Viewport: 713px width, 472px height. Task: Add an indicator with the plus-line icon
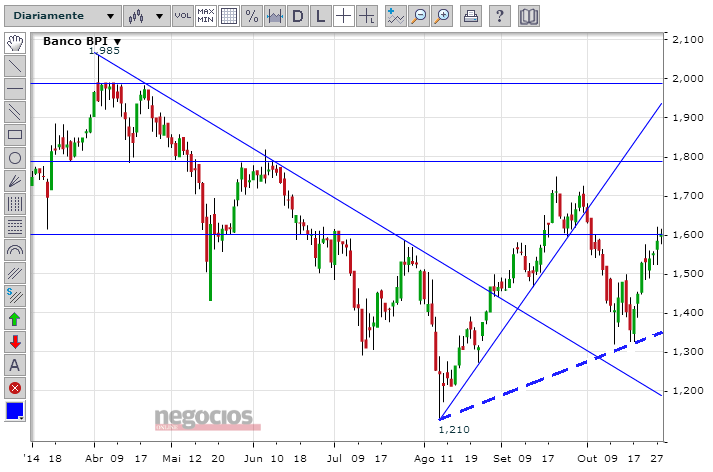coord(396,16)
